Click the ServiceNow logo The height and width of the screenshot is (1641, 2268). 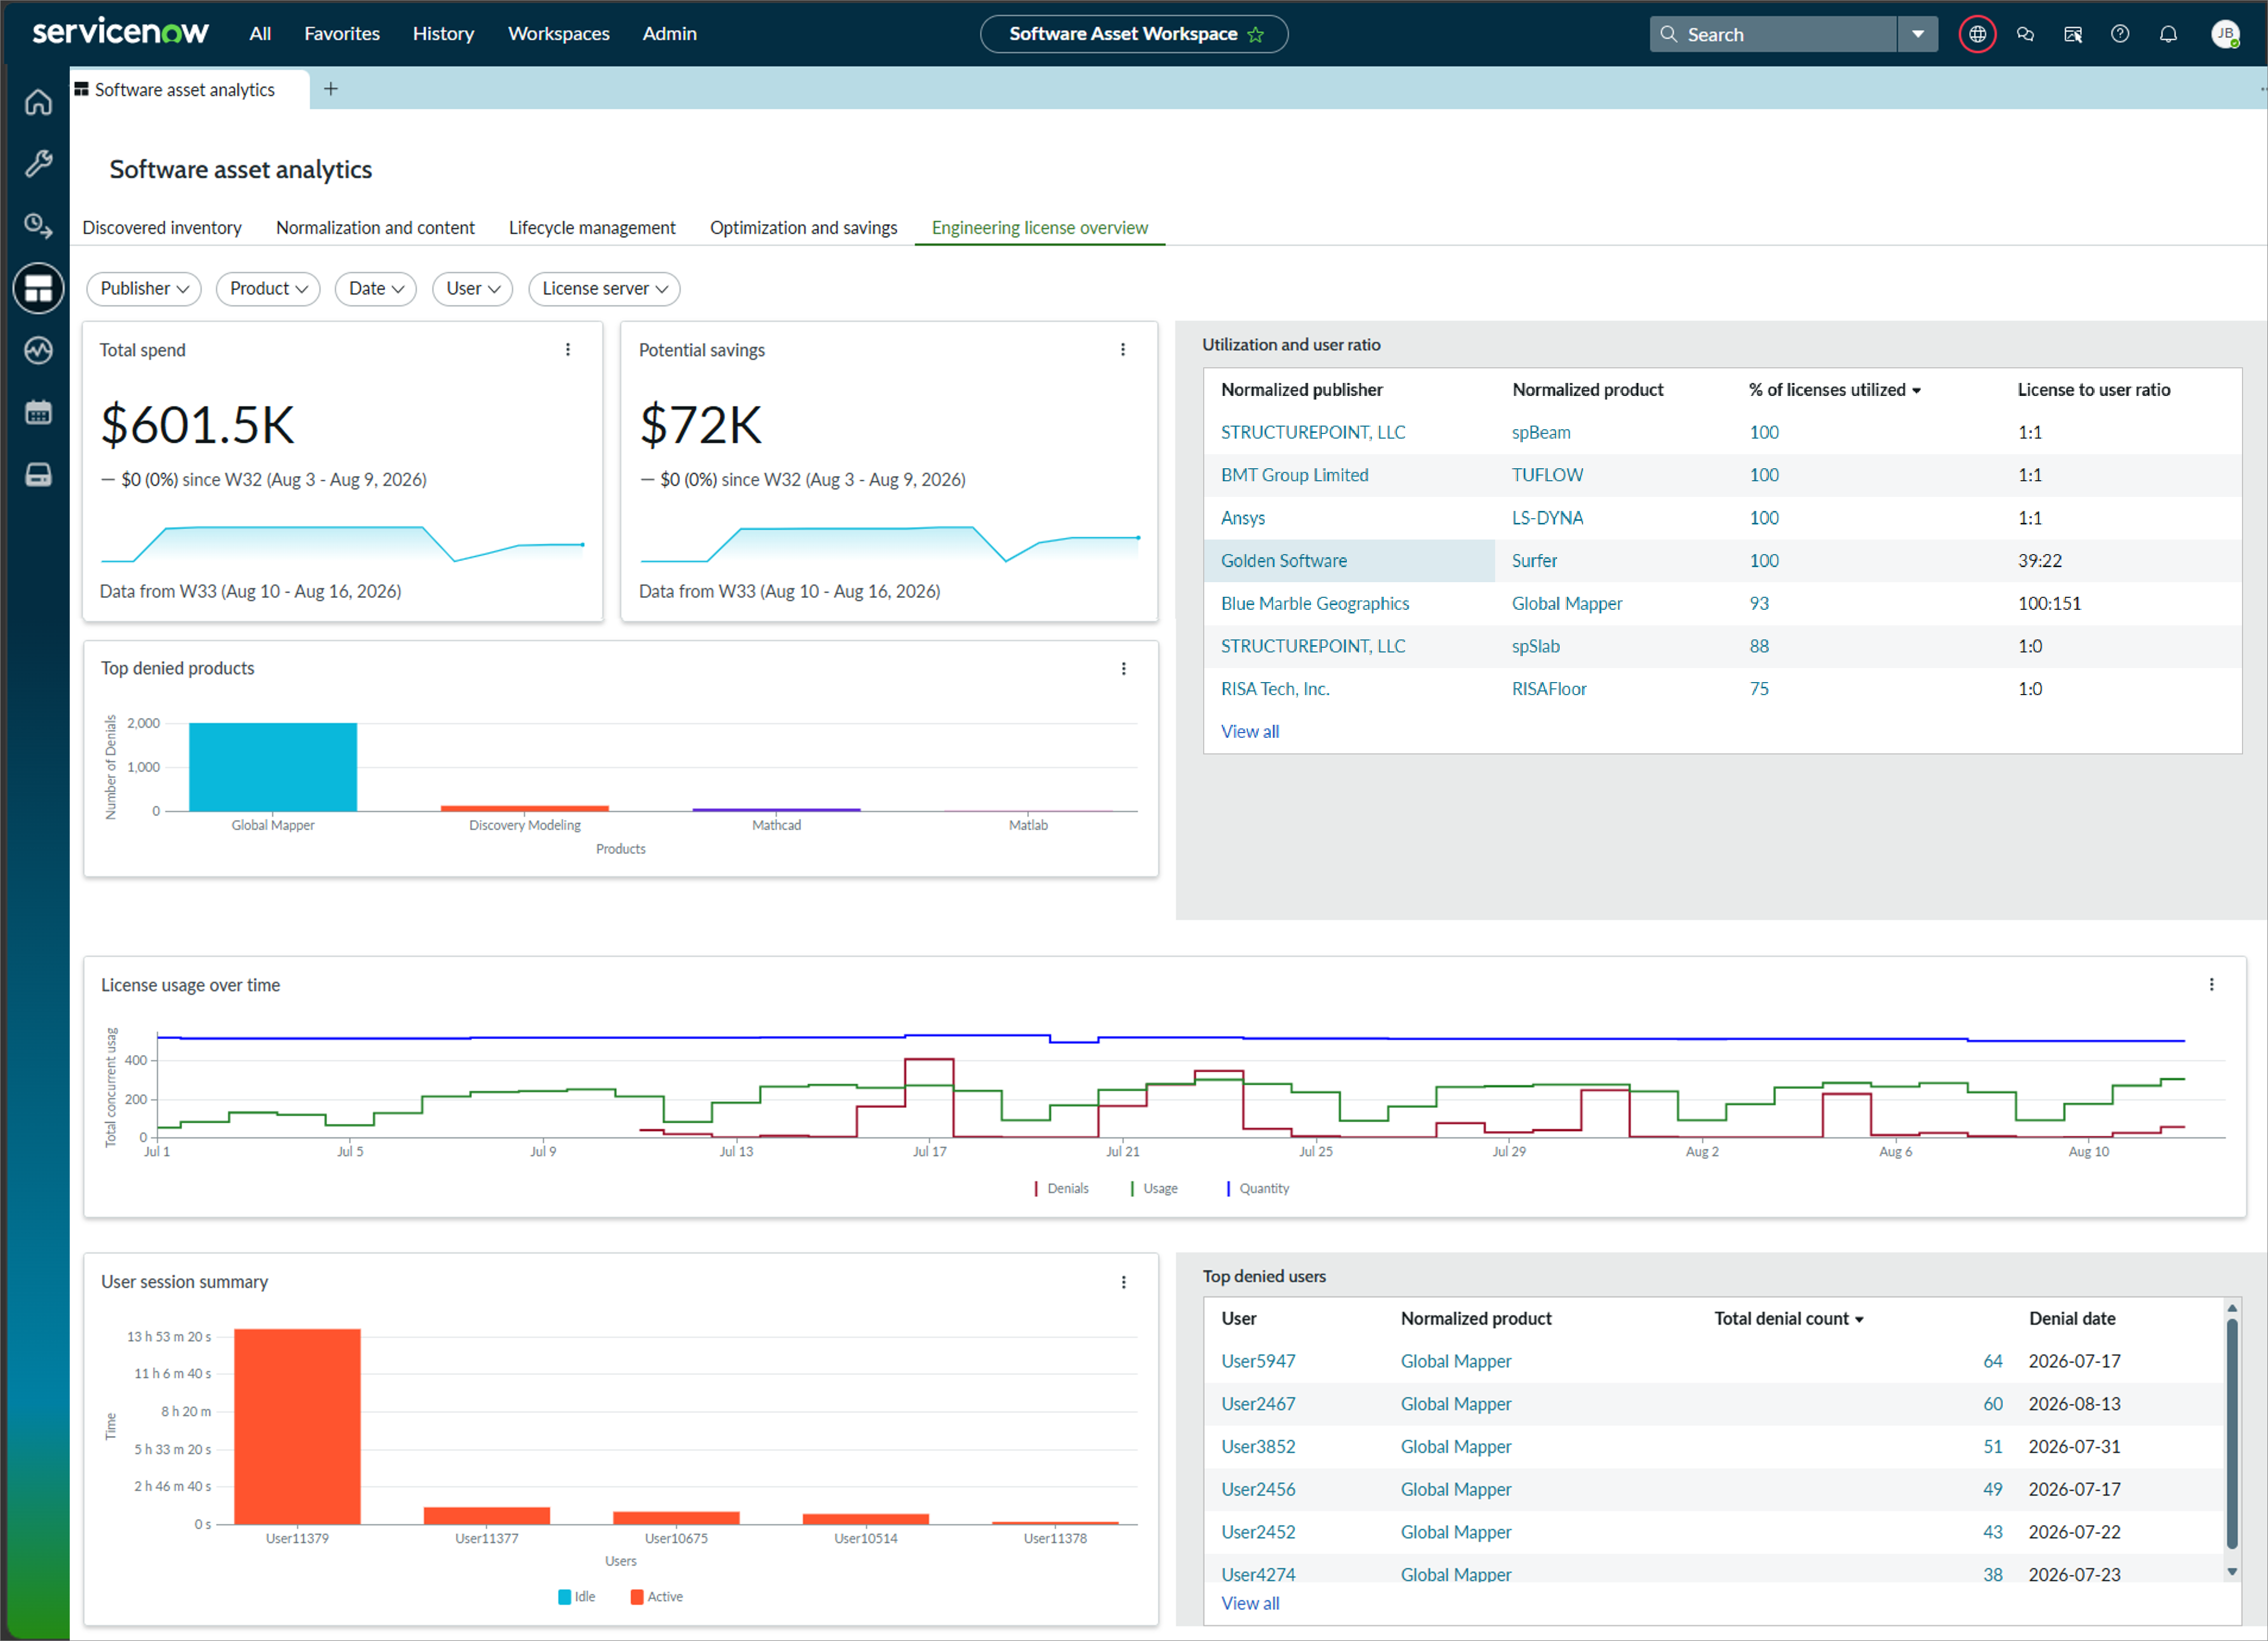point(120,32)
